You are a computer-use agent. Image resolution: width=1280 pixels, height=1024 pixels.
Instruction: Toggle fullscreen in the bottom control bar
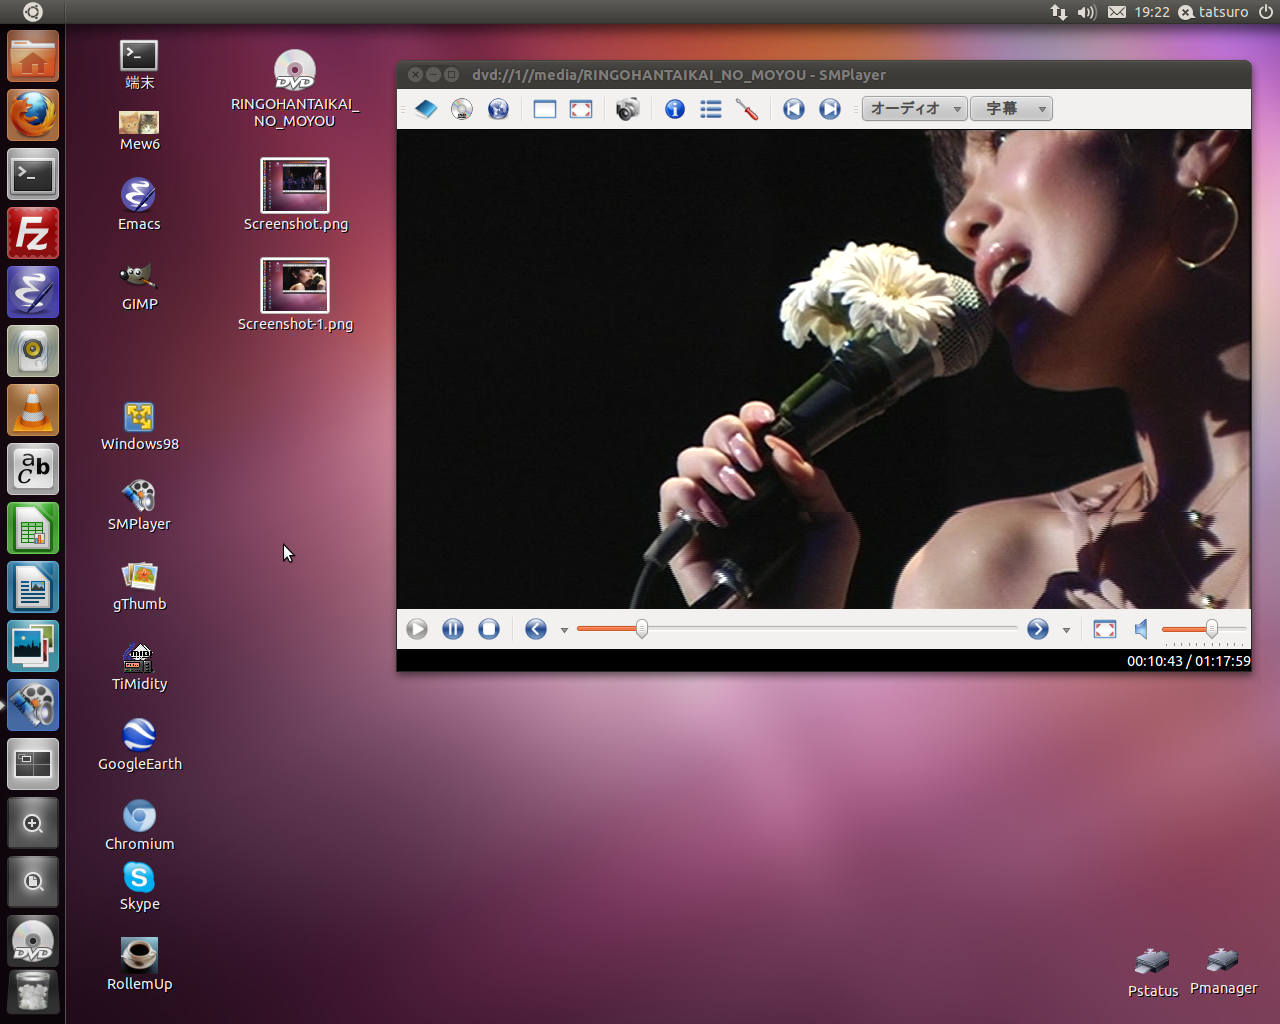coord(1105,629)
